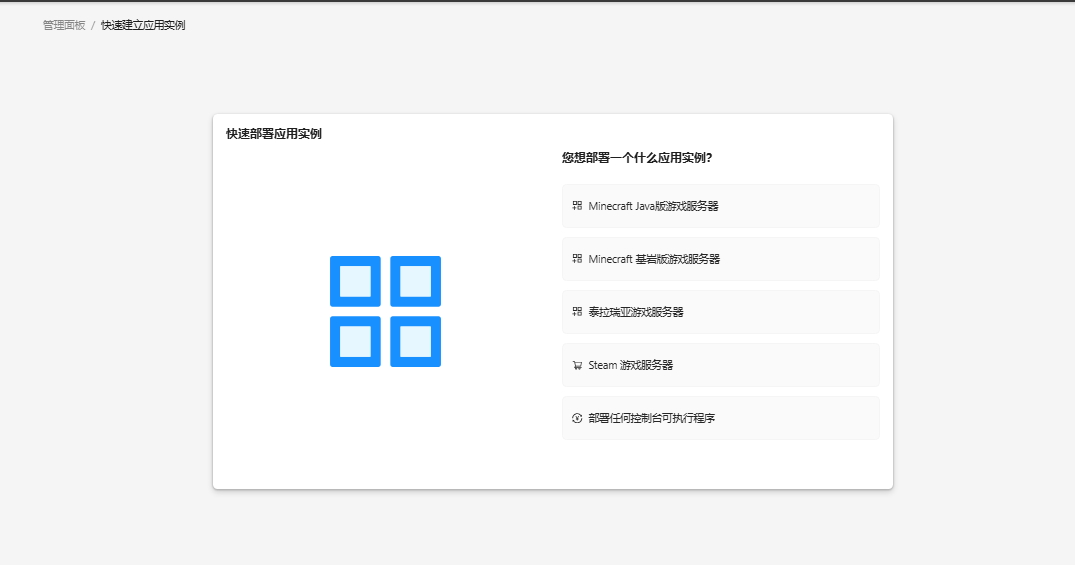The image size is (1075, 565).
Task: Click the top-left blue square of the illustration
Action: point(355,281)
